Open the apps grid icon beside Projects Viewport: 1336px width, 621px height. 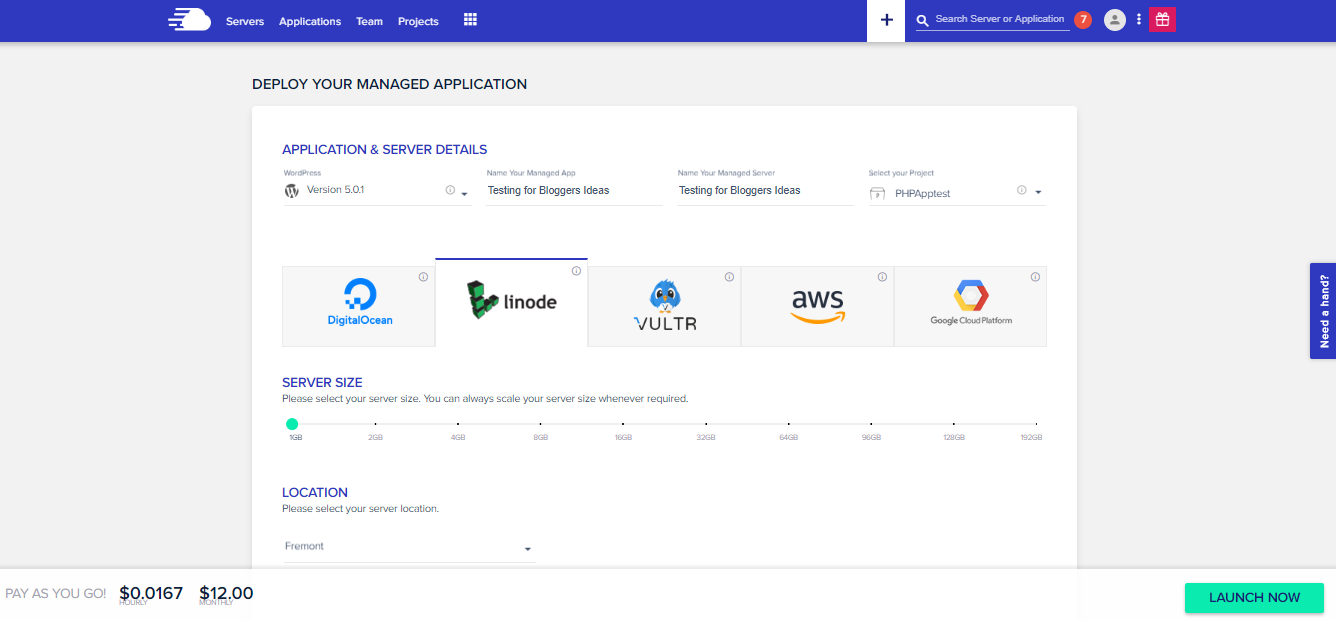[469, 20]
